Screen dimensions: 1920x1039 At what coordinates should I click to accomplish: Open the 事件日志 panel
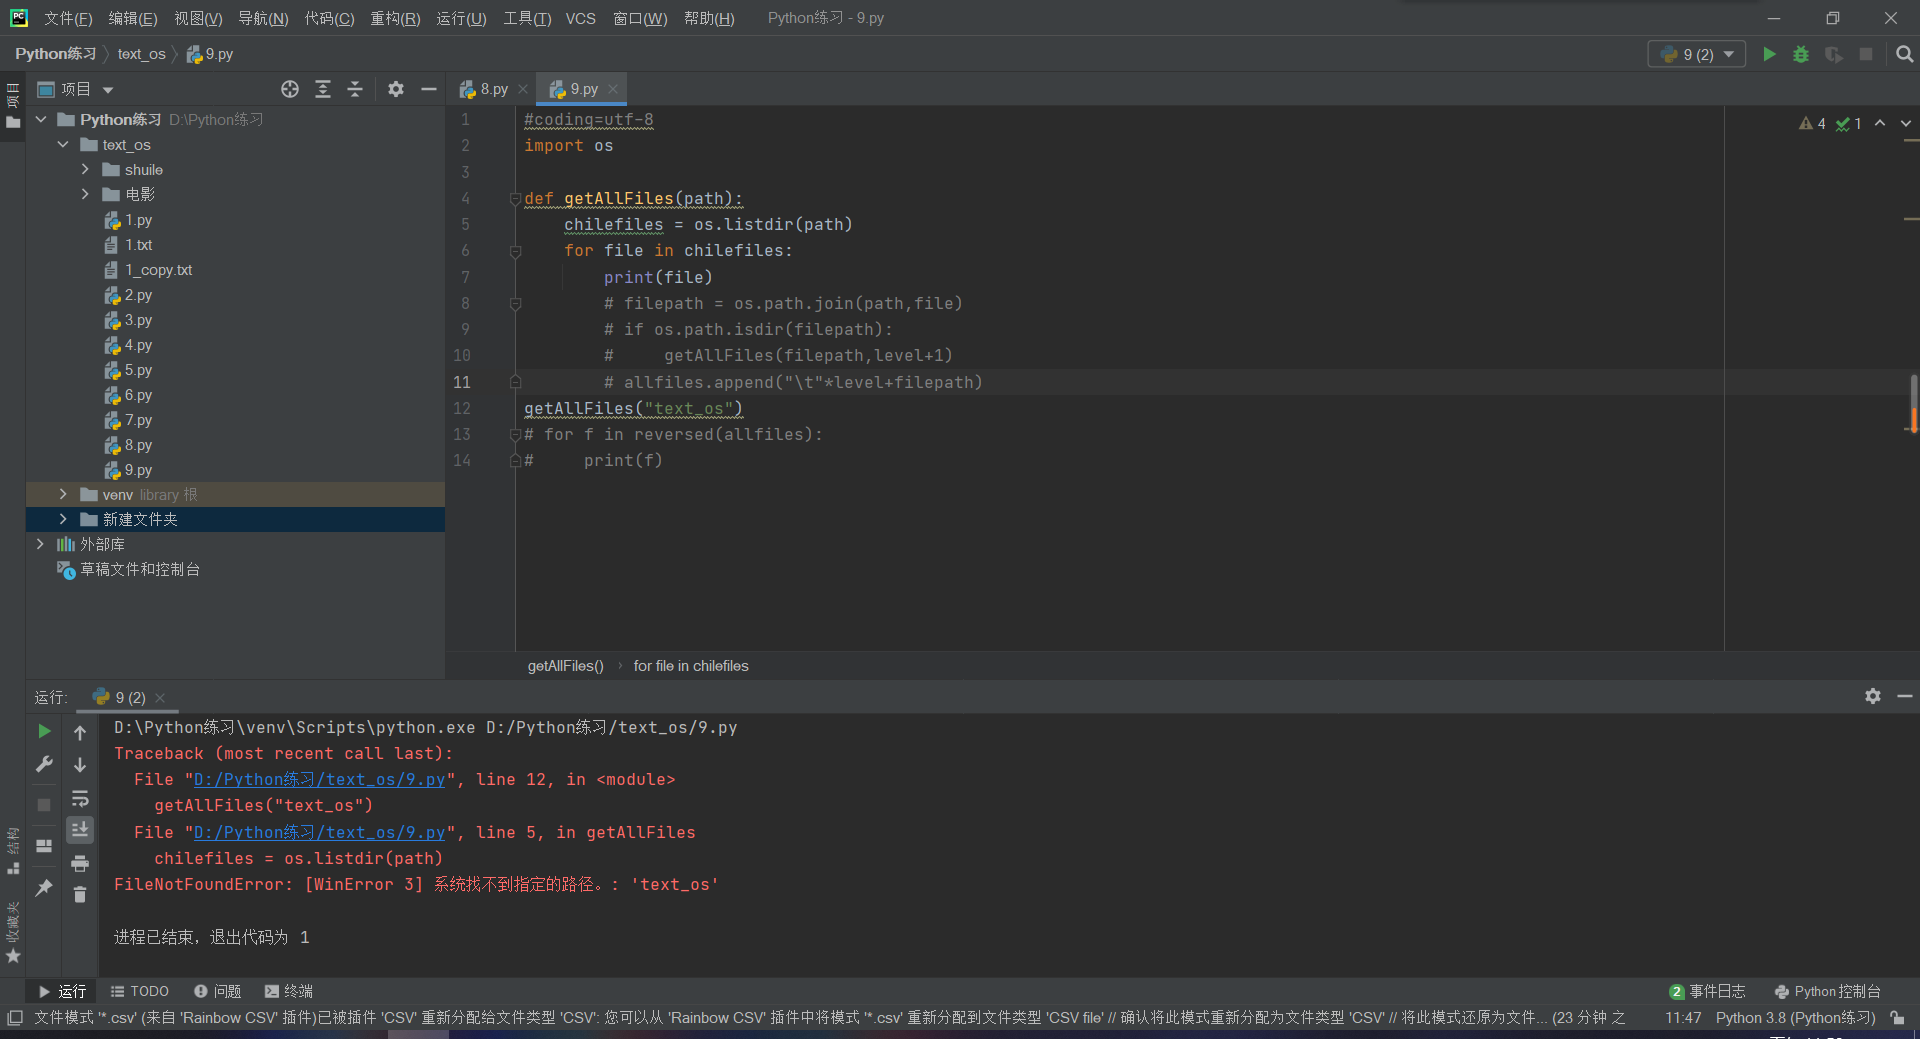point(1707,991)
